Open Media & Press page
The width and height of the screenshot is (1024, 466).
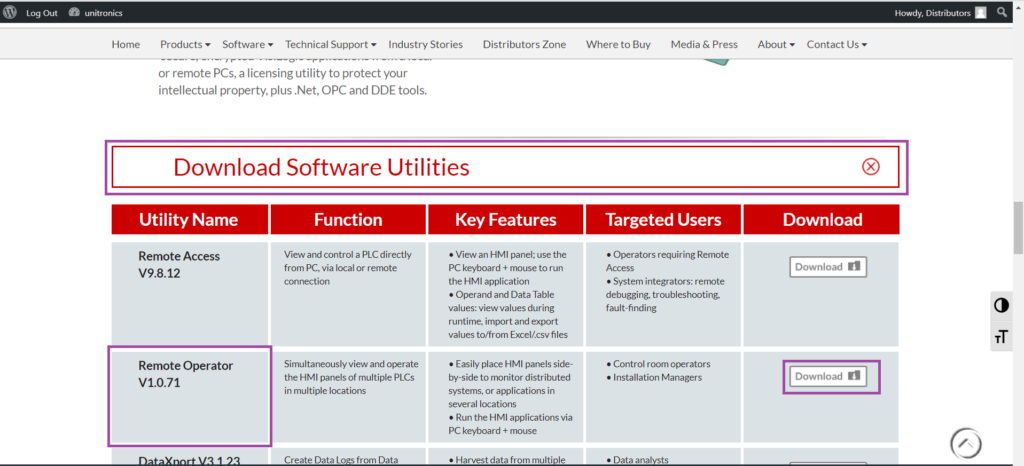pyautogui.click(x=704, y=44)
